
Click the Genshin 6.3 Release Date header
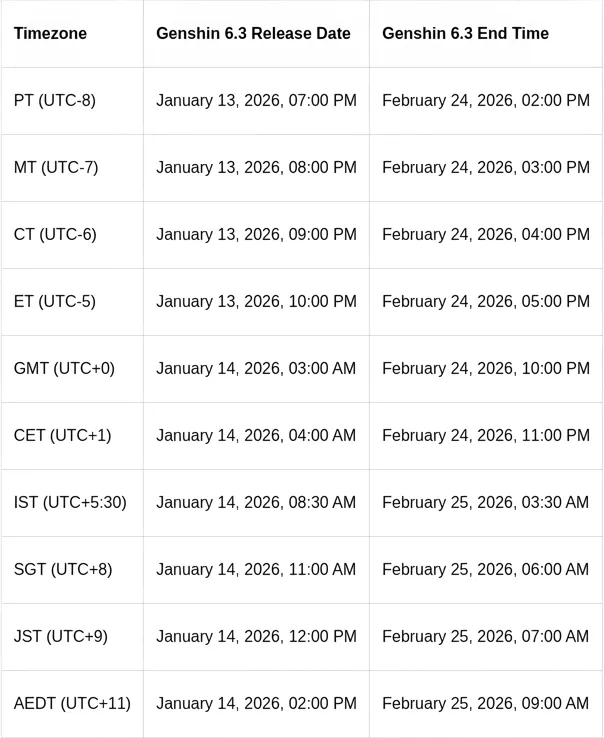pos(253,34)
